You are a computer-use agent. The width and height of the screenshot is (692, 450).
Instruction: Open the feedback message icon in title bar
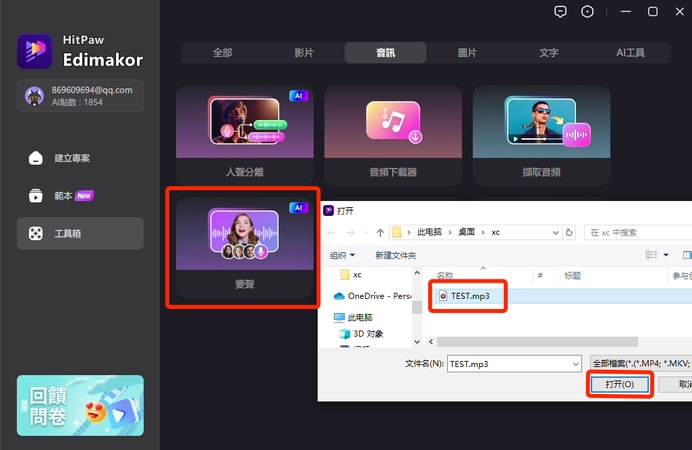(560, 11)
